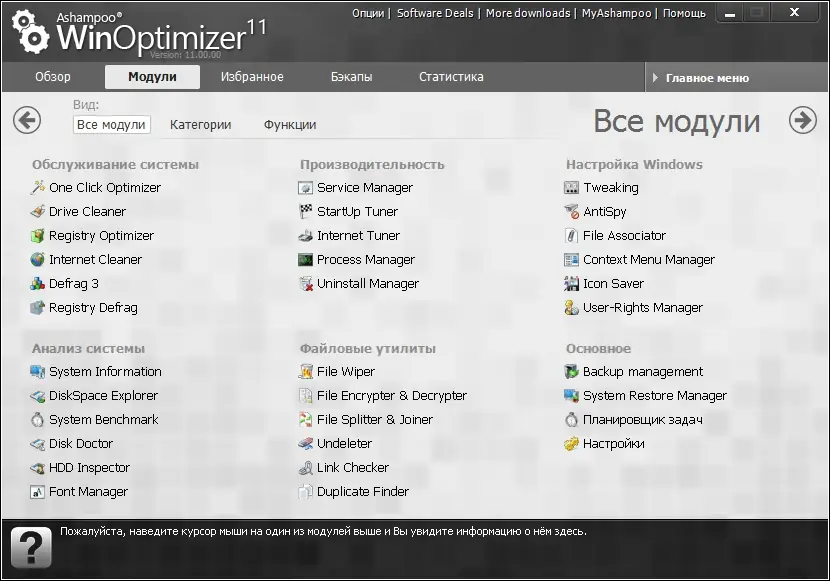Click the Tweaking icon

point(572,187)
